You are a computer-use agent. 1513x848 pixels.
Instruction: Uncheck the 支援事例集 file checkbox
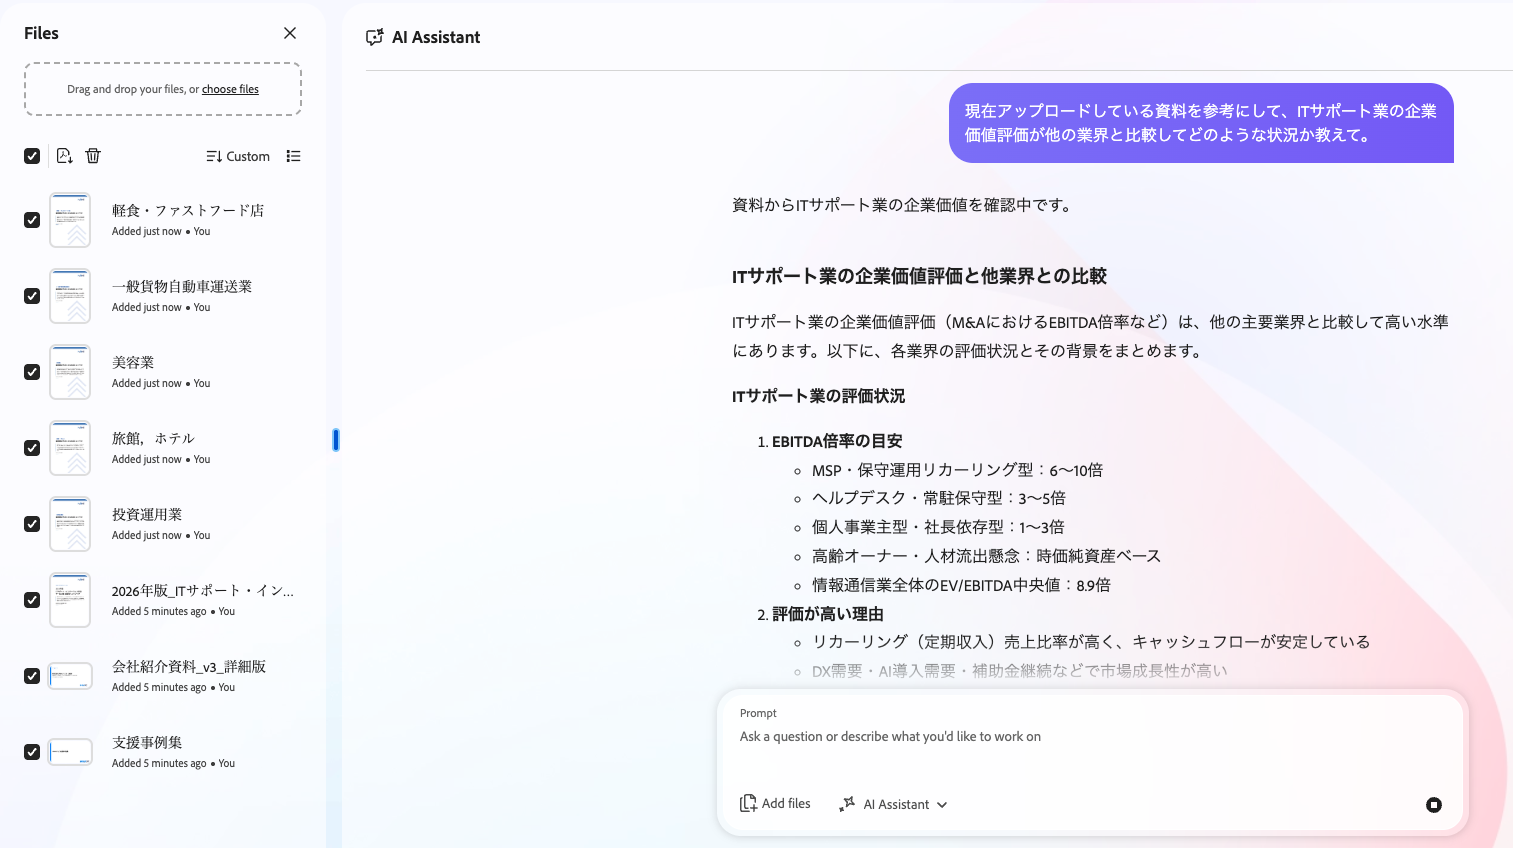32,752
